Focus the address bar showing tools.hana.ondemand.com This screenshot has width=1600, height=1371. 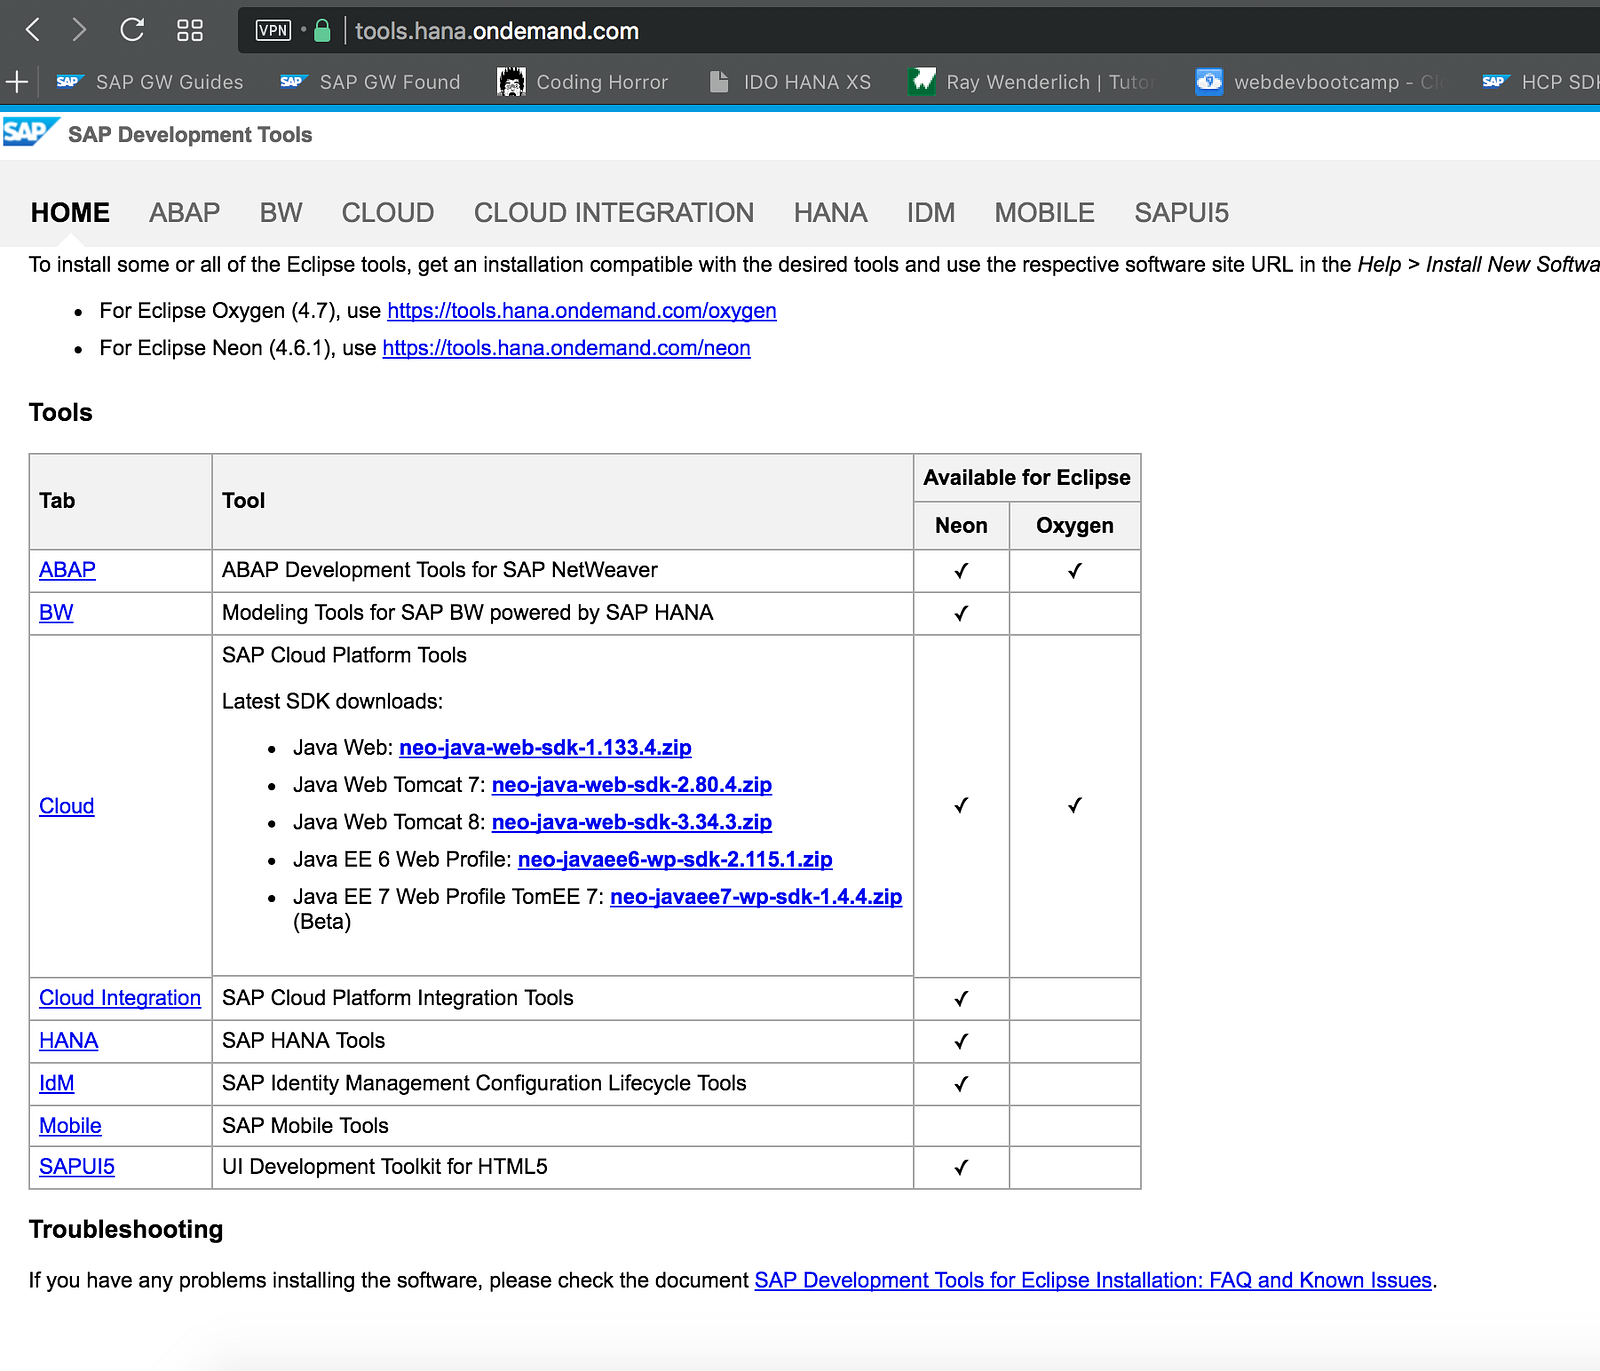click(497, 31)
